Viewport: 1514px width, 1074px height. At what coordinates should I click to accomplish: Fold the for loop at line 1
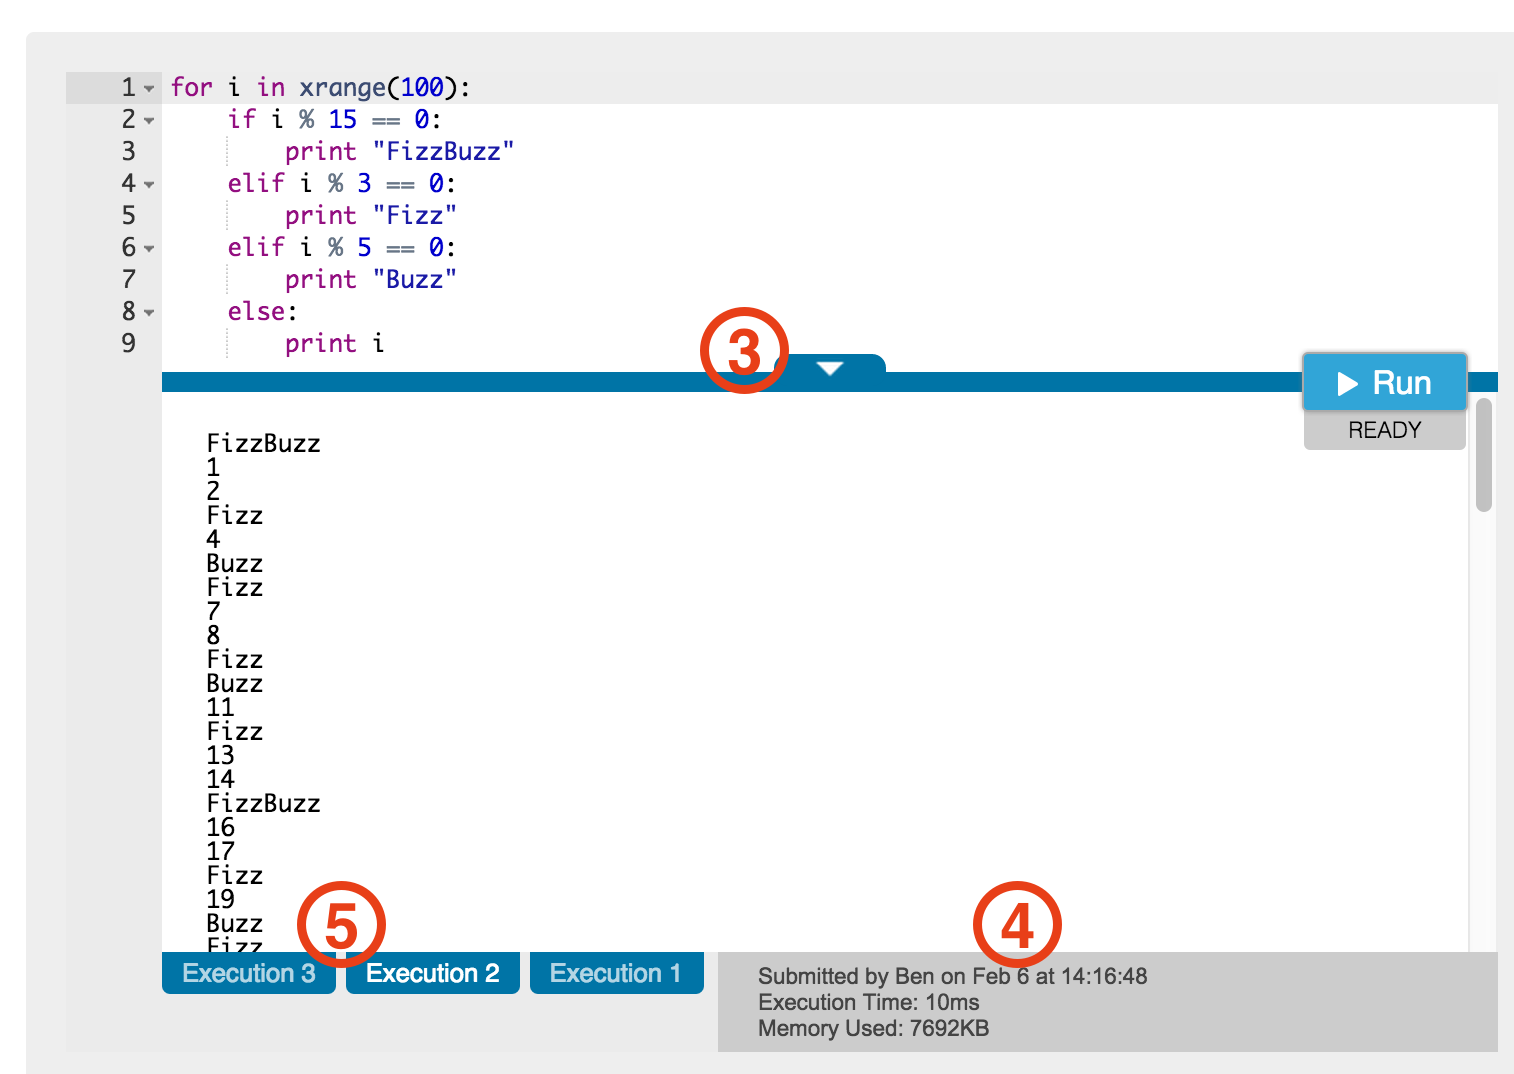pos(149,89)
